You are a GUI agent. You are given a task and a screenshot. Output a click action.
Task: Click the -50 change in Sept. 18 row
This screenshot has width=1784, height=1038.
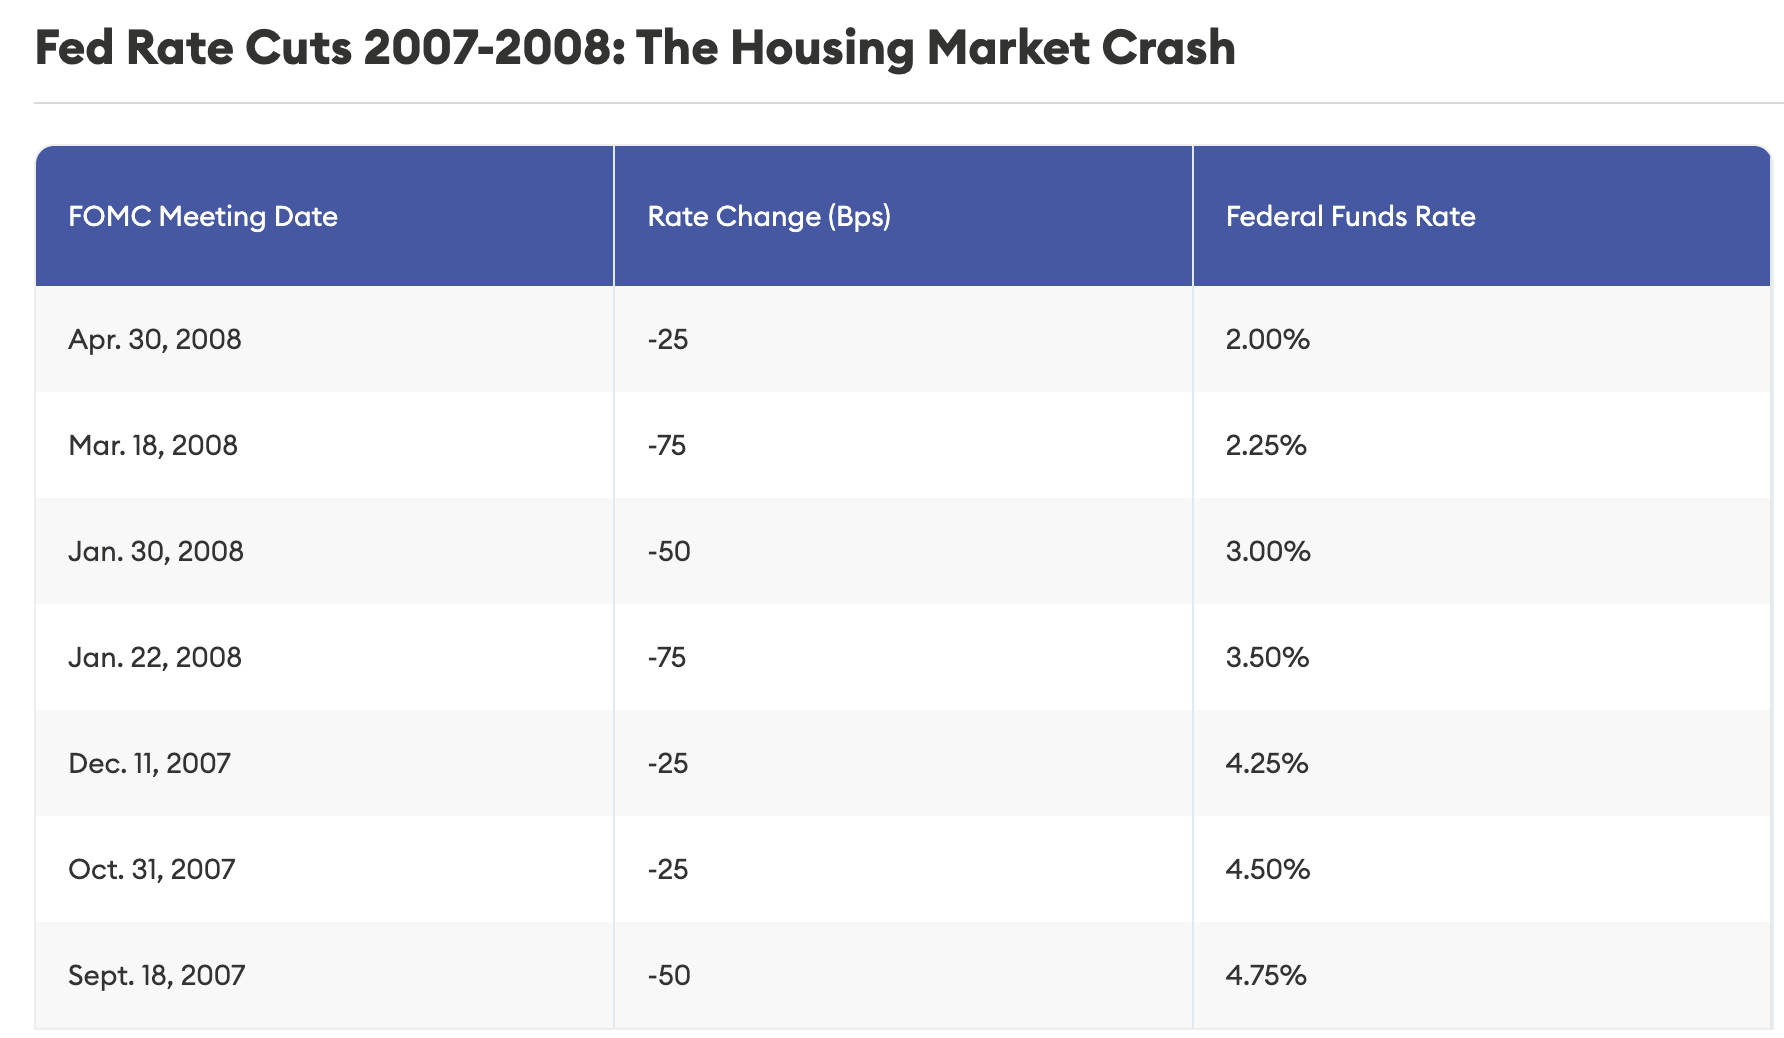669,975
